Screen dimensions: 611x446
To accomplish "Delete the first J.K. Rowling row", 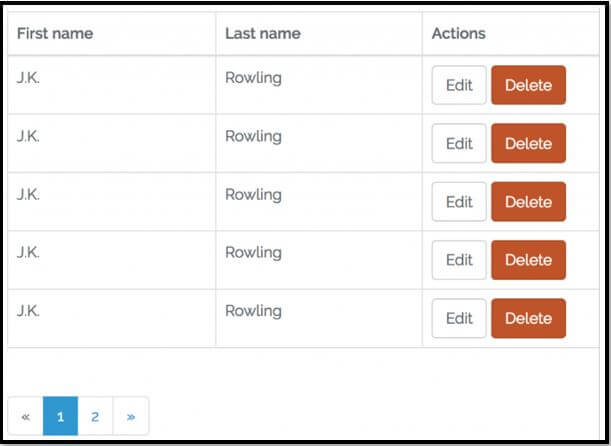I will coord(528,85).
